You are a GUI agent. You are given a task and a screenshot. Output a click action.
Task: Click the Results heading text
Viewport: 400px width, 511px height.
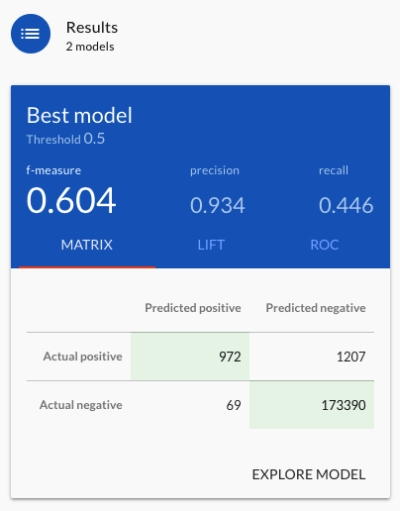pyautogui.click(x=92, y=27)
